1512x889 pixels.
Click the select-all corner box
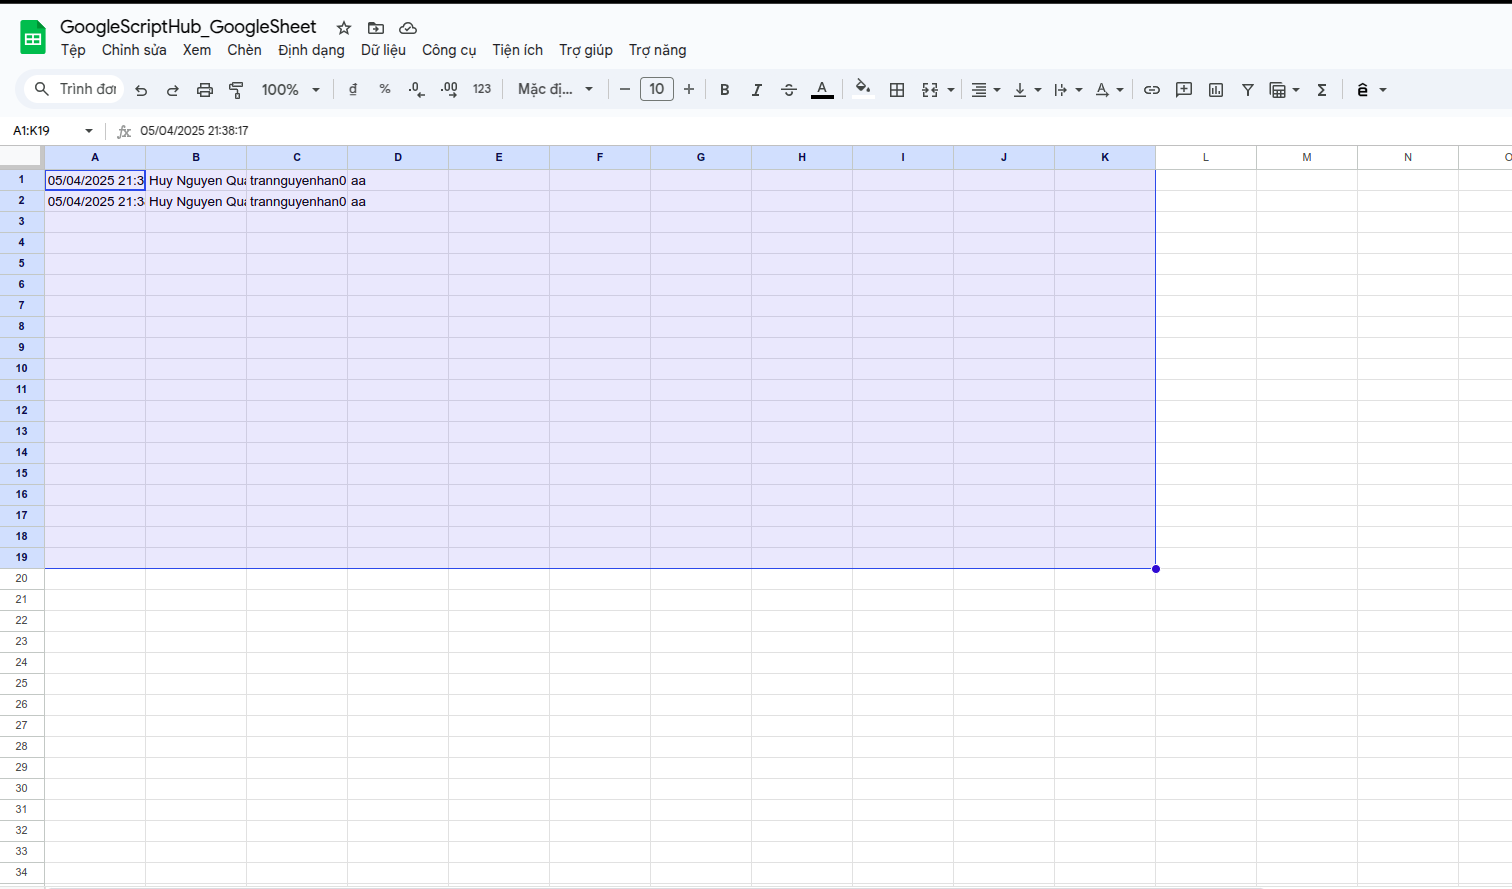(x=22, y=157)
